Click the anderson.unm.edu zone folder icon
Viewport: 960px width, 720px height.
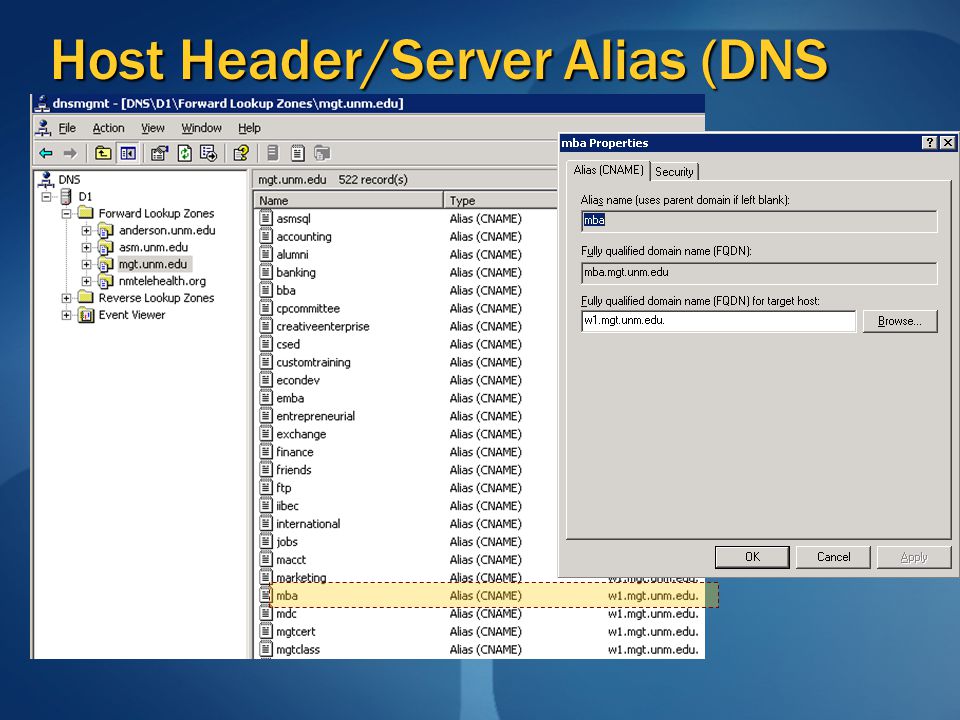pyautogui.click(x=105, y=230)
